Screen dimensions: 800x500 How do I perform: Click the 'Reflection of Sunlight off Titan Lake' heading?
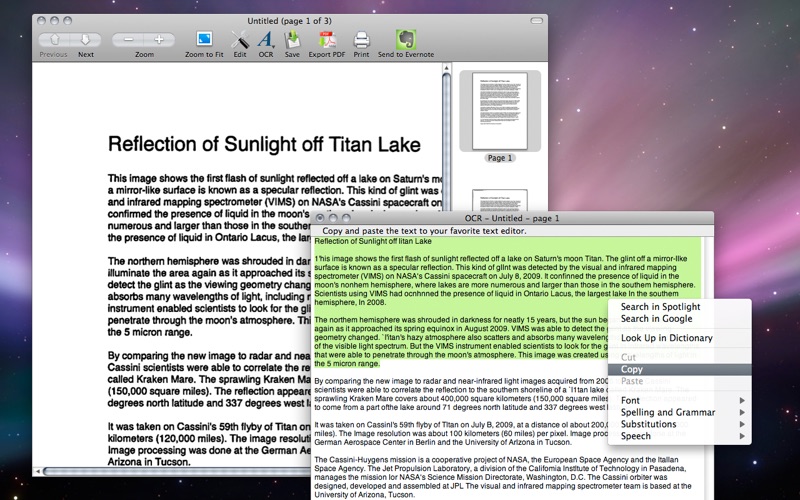click(264, 144)
